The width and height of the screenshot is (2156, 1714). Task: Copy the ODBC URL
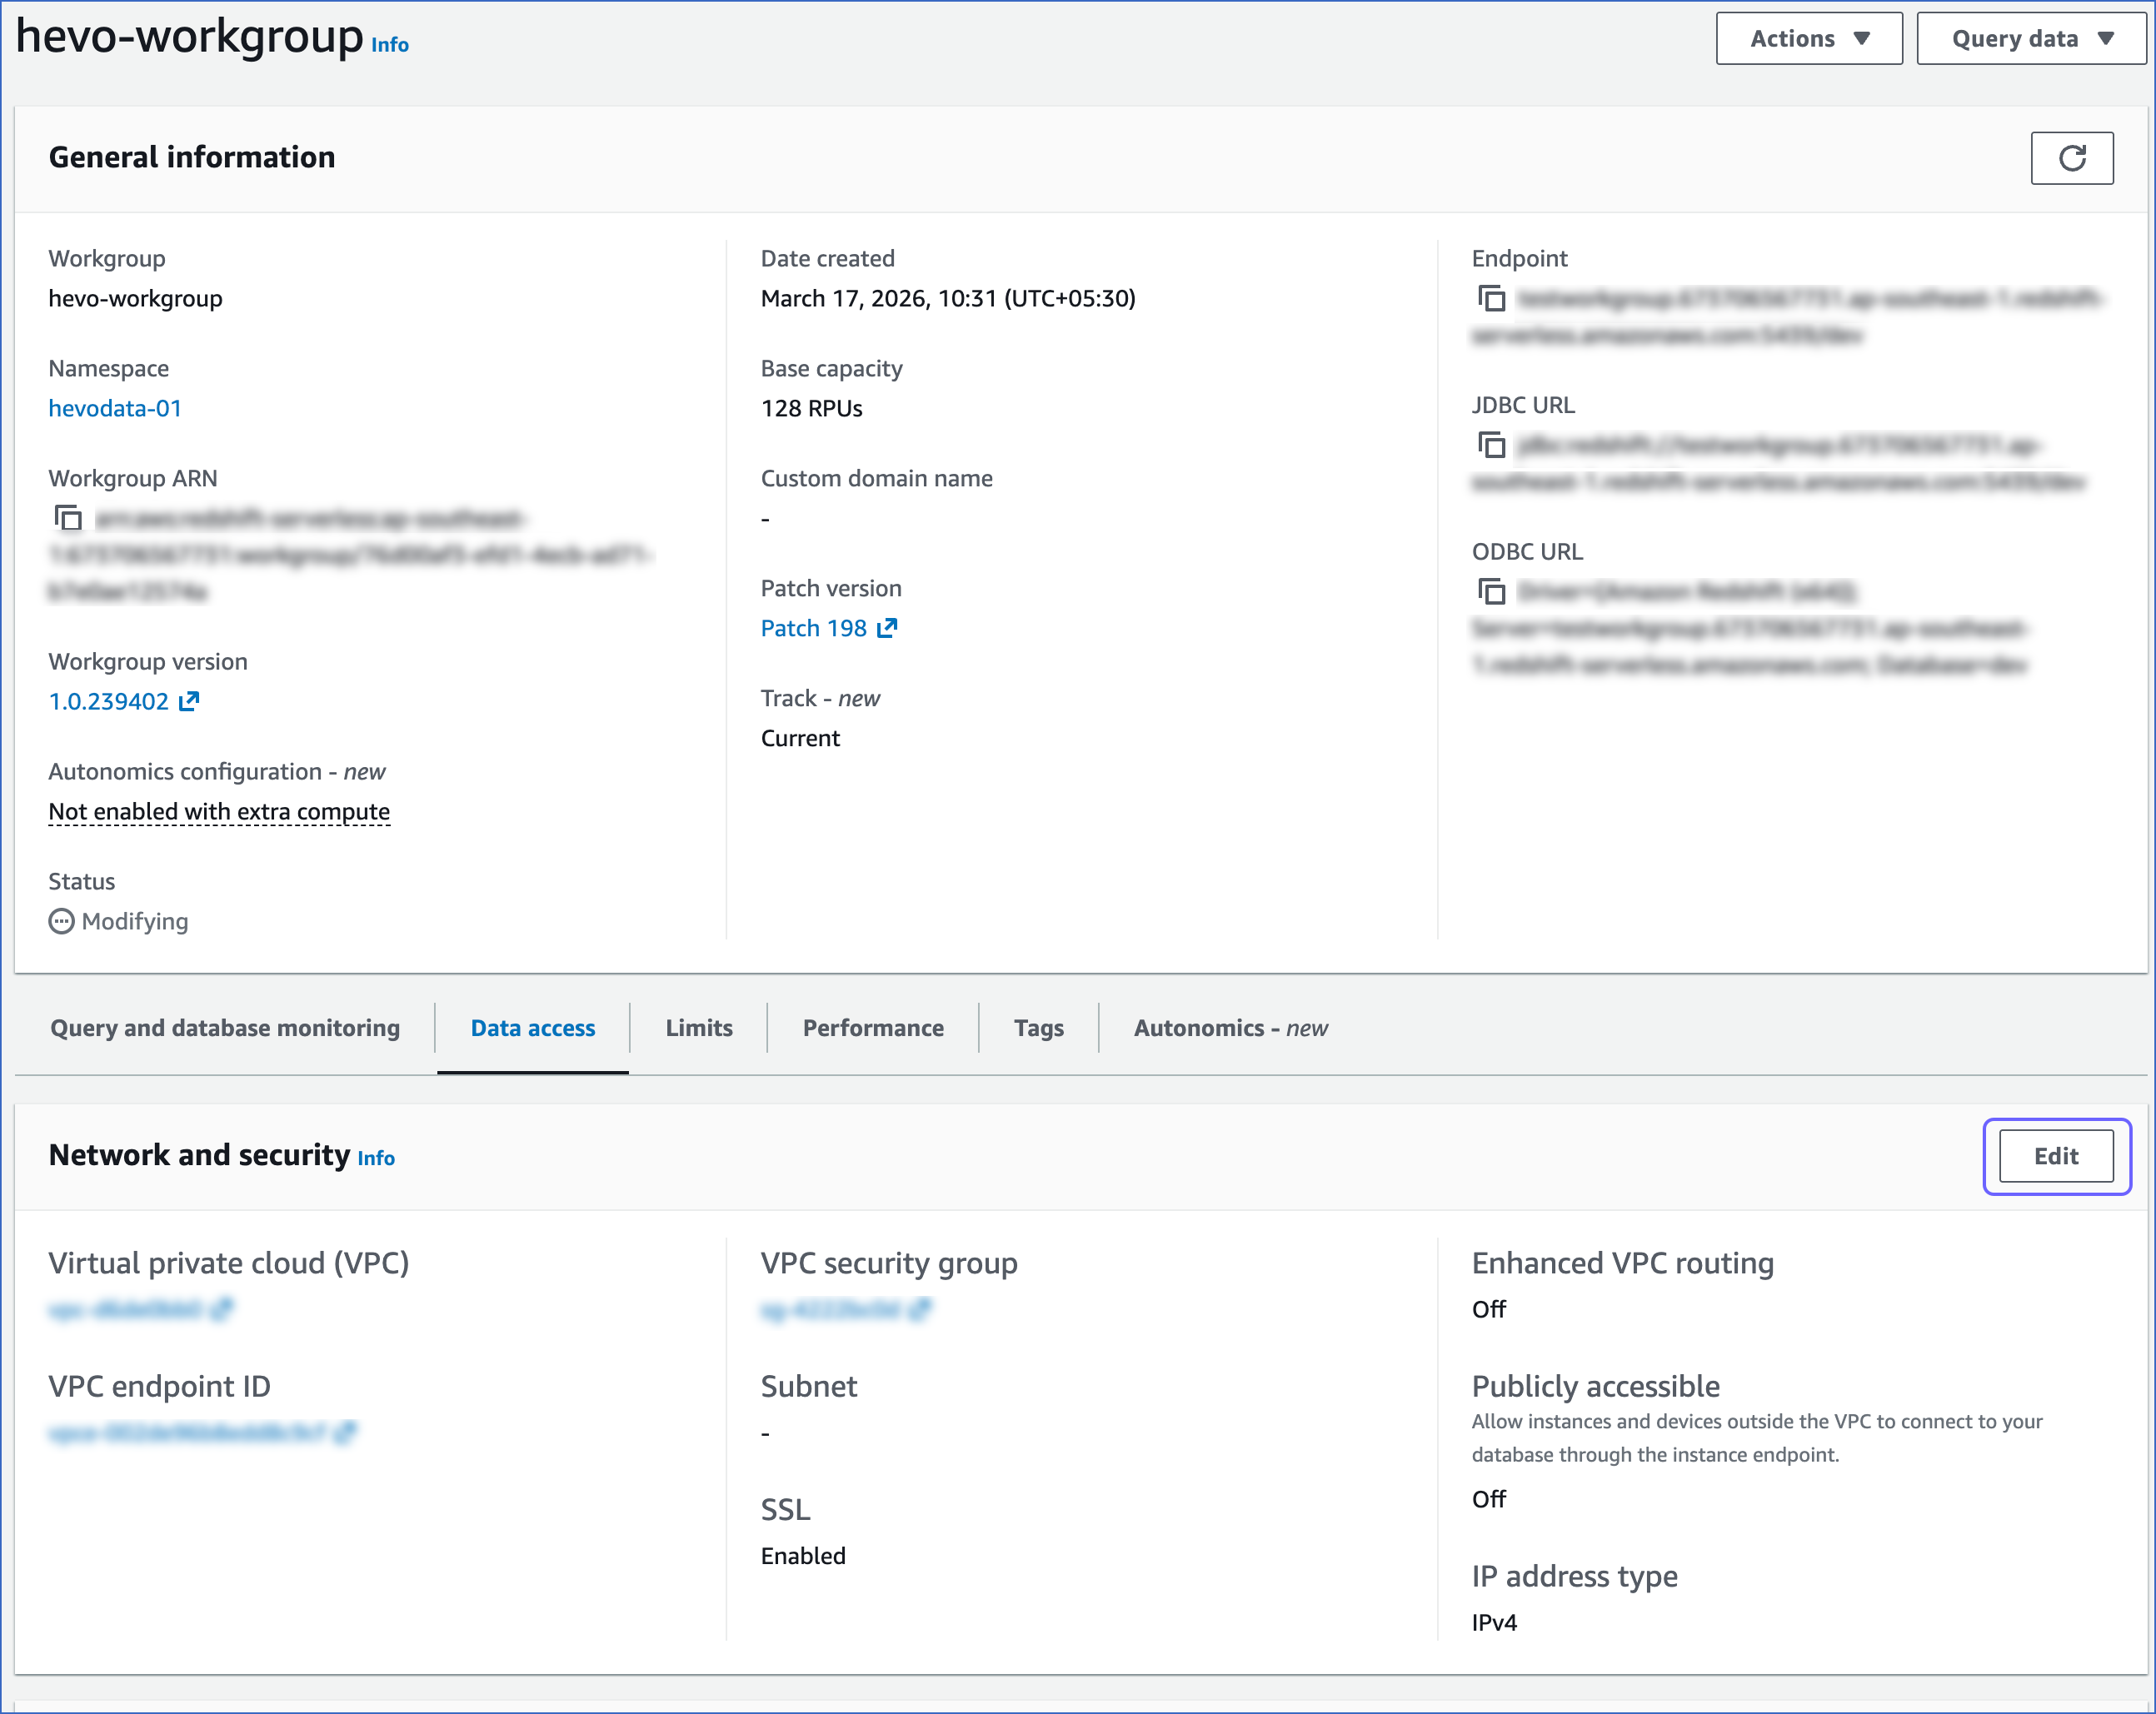click(1491, 592)
